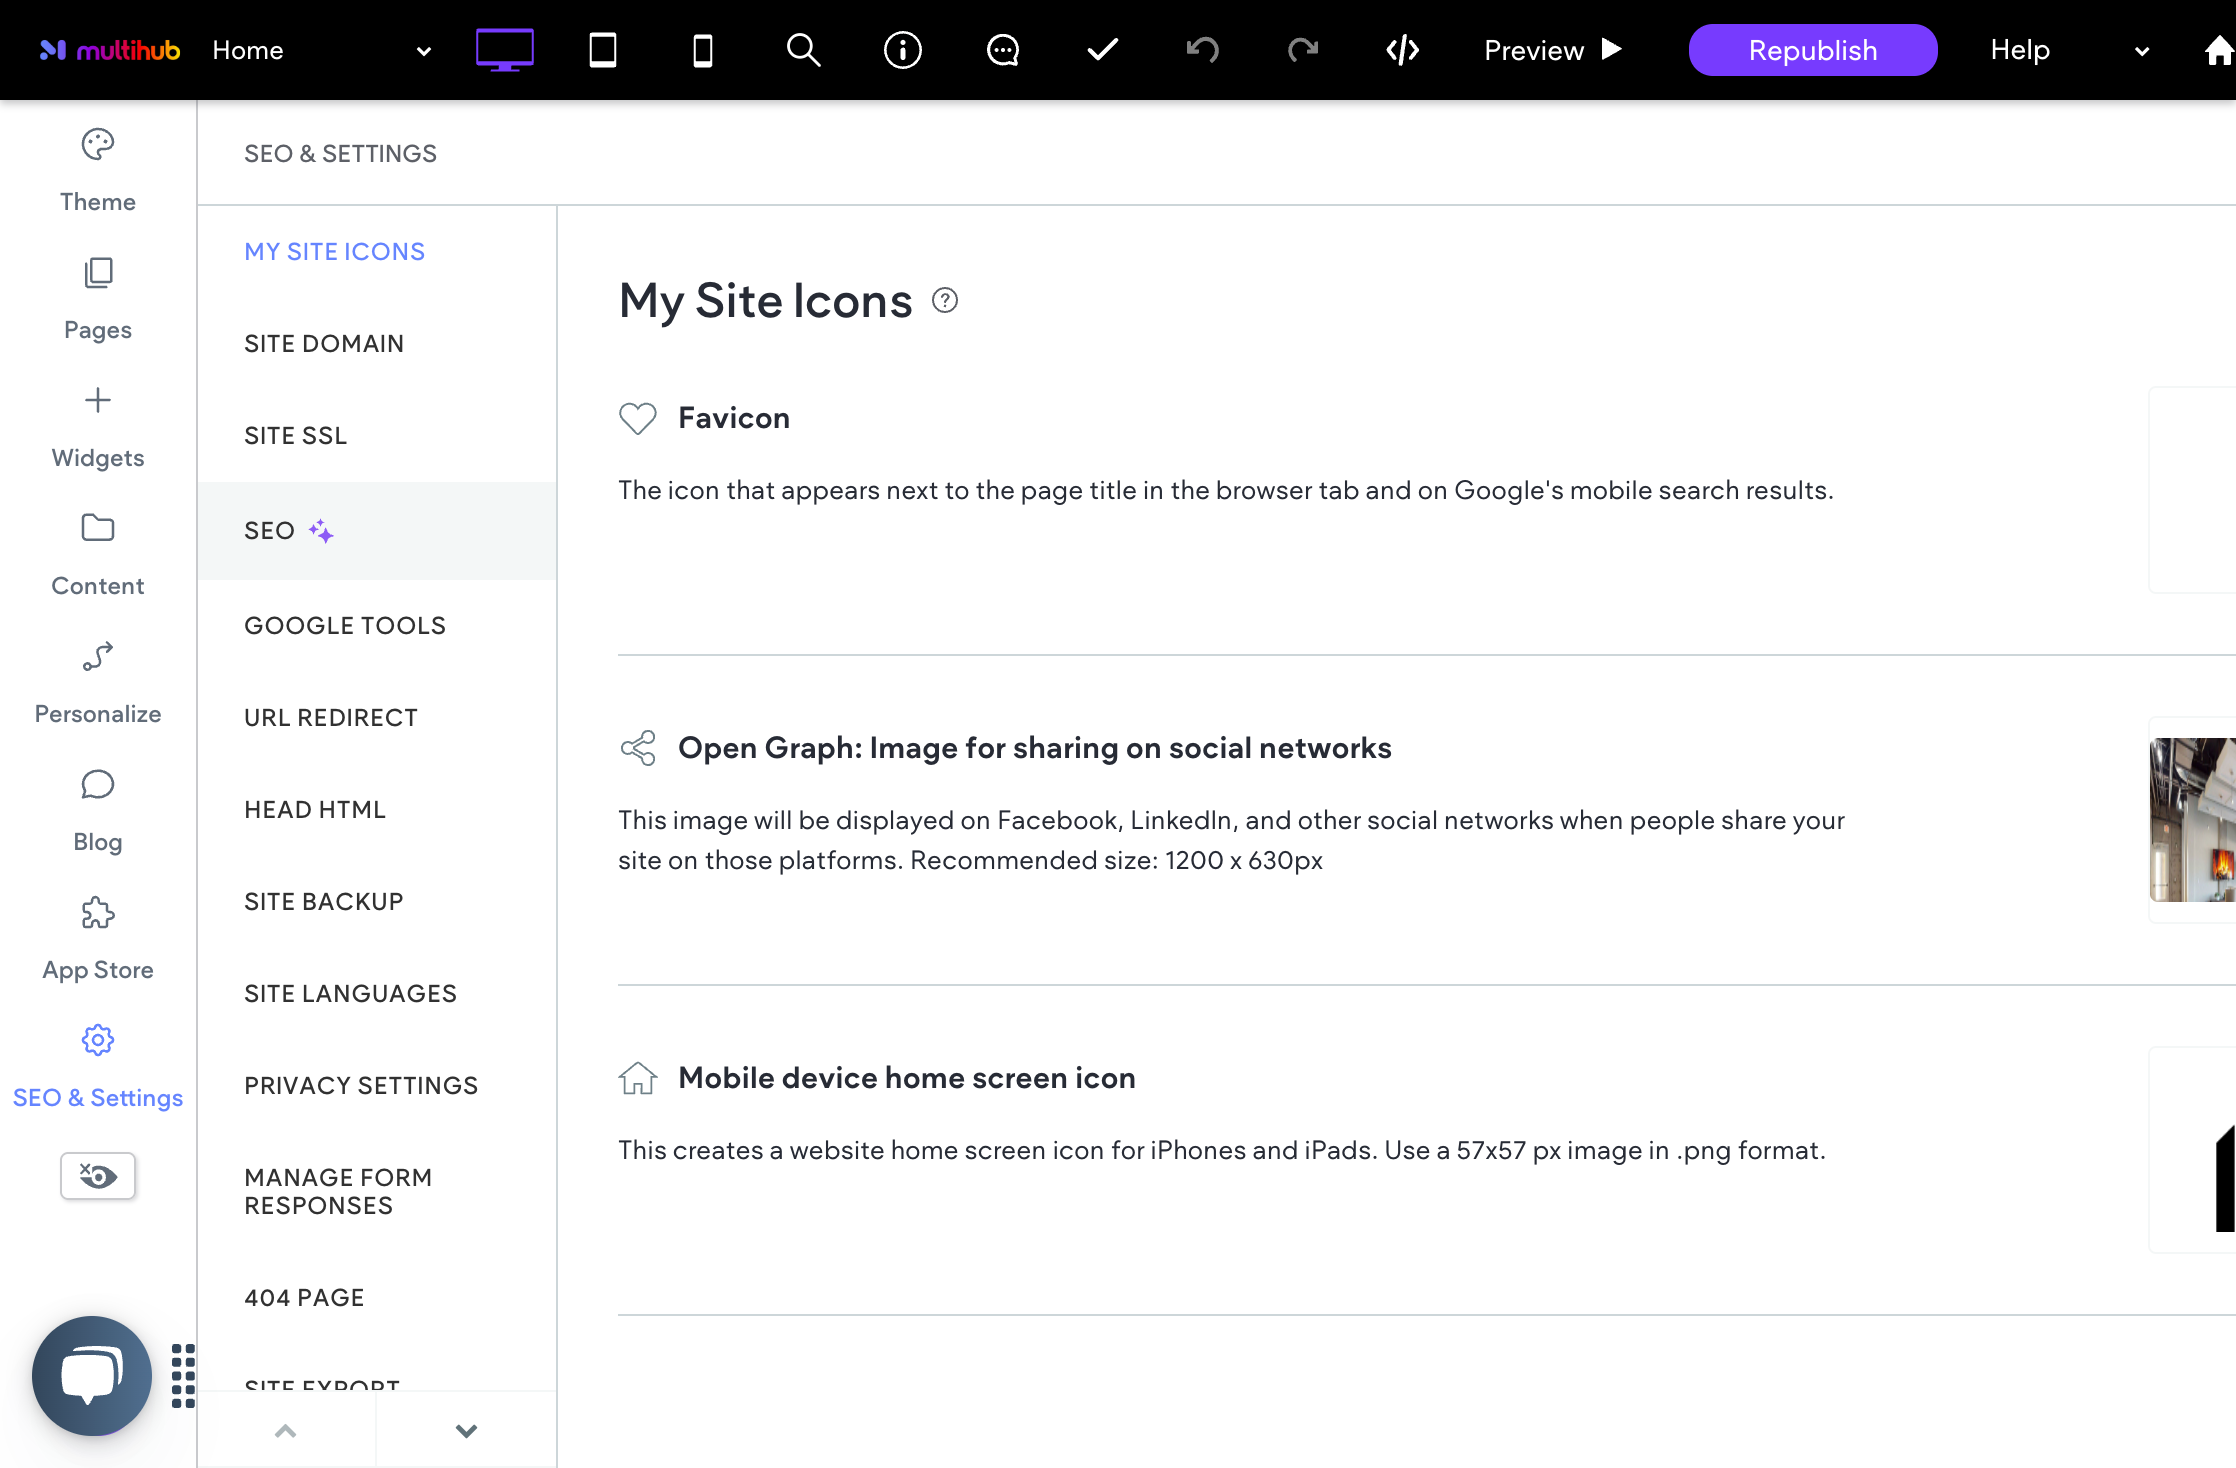Expand the Home page dropdown
Screen dimensions: 2236x1468
click(423, 51)
